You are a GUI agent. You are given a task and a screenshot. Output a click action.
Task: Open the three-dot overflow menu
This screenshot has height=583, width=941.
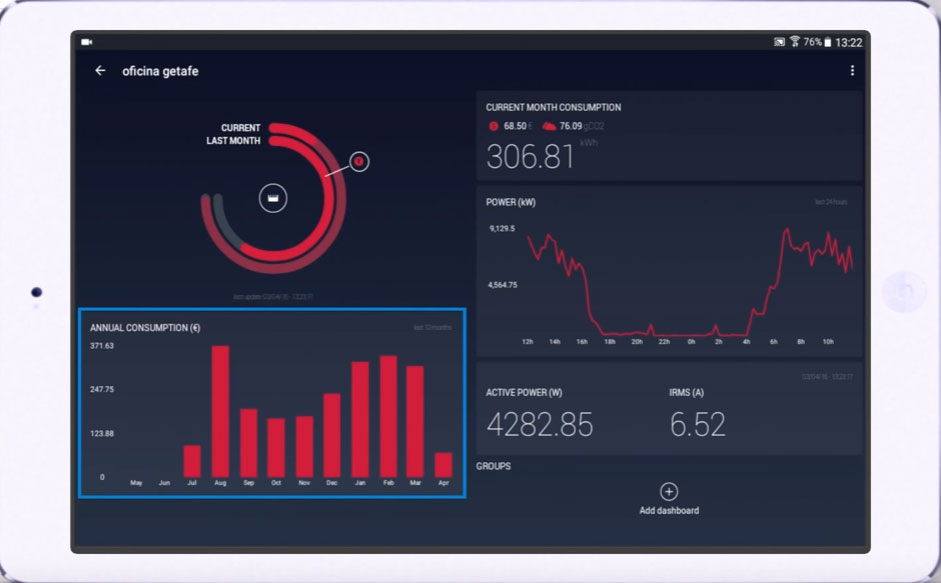point(852,71)
